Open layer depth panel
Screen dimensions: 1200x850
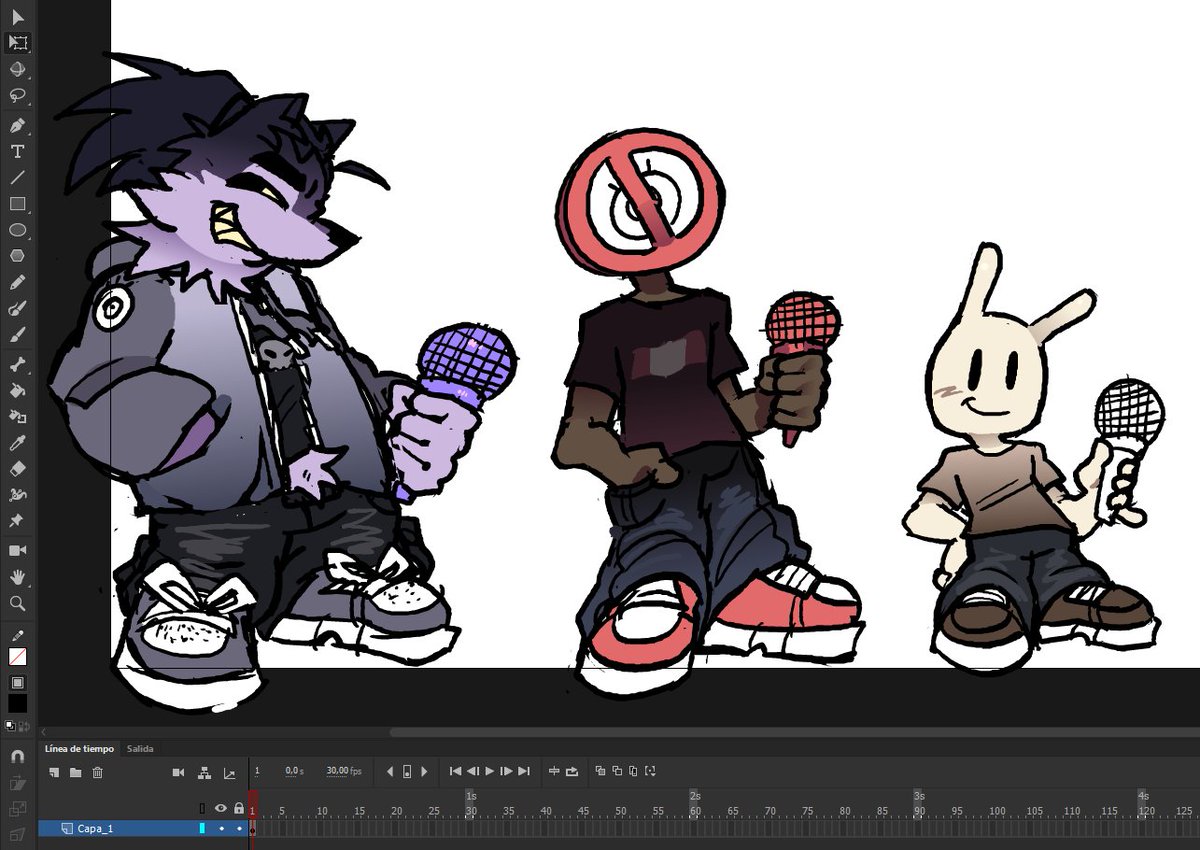pos(229,772)
